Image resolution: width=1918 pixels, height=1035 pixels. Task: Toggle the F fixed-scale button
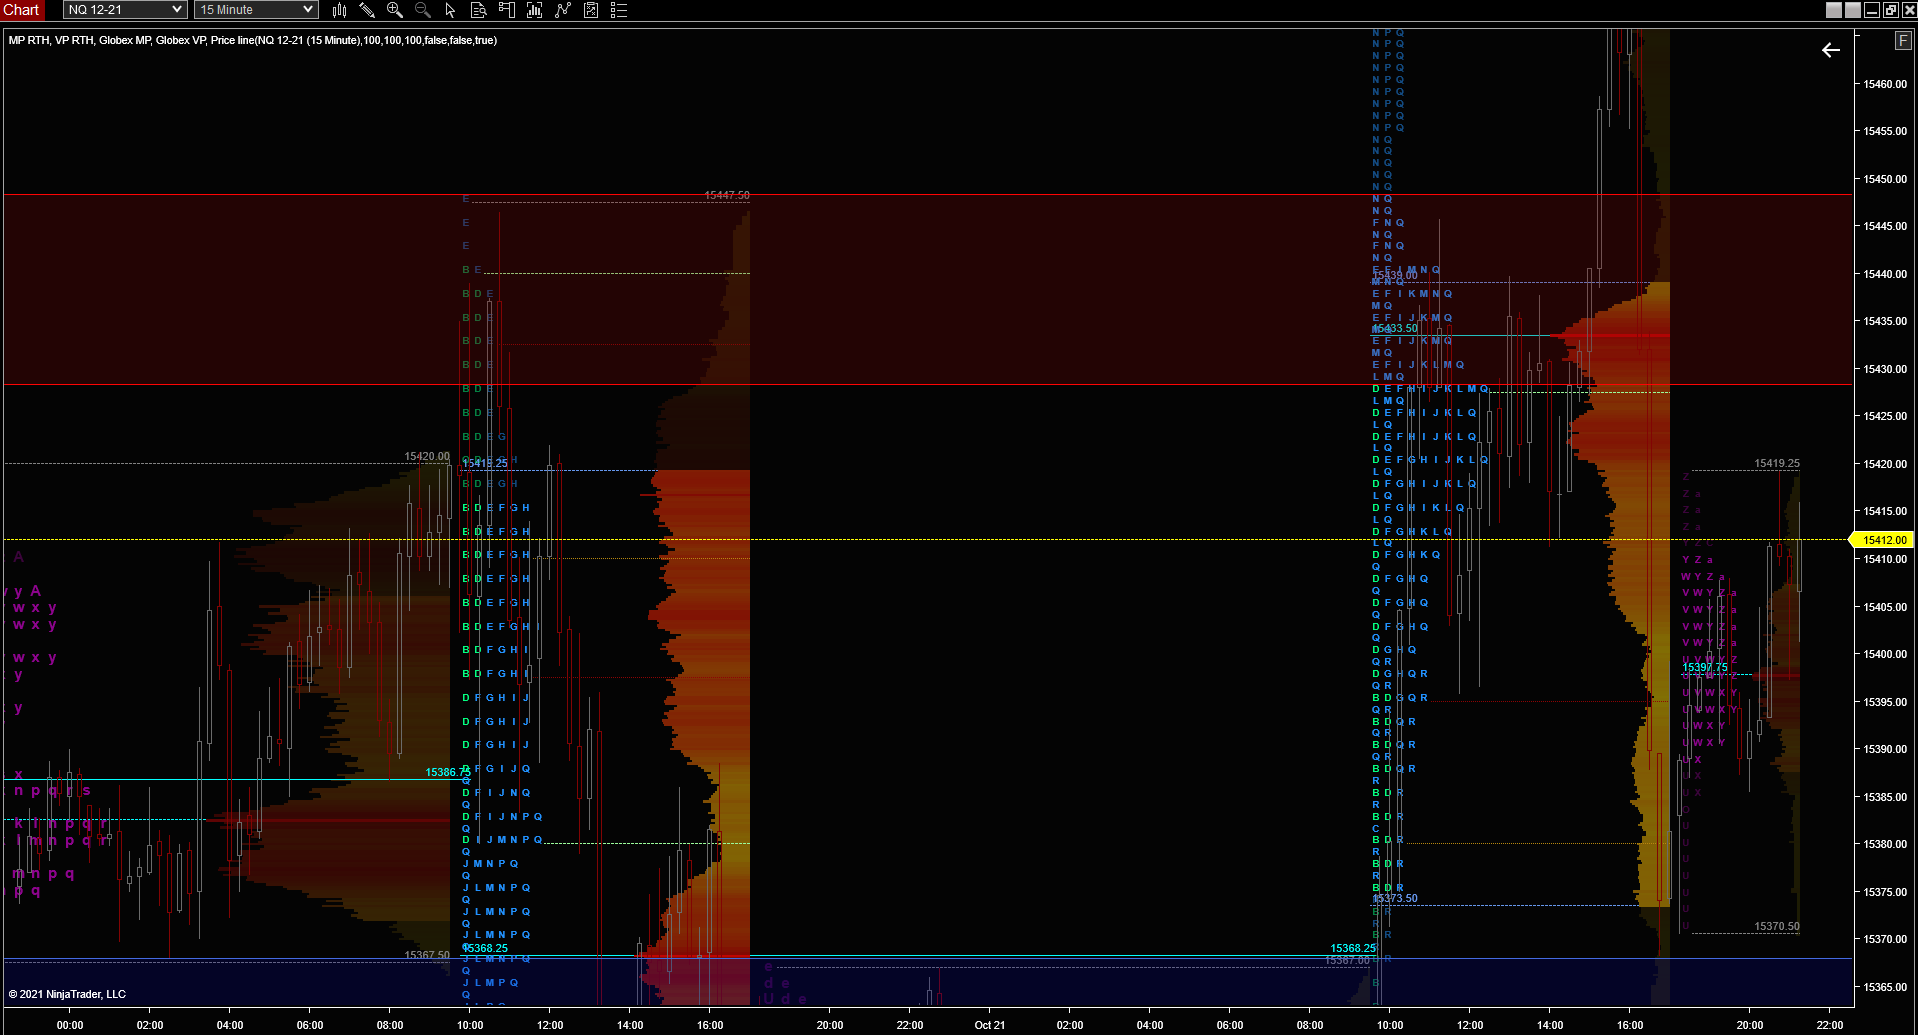point(1903,41)
